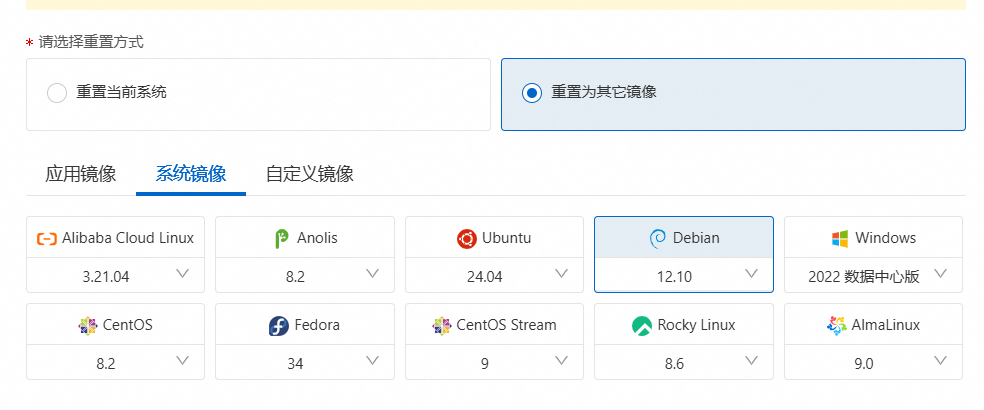This screenshot has height=410, width=984.
Task: Choose the Alibaba Cloud Linux image label
Action: click(128, 238)
